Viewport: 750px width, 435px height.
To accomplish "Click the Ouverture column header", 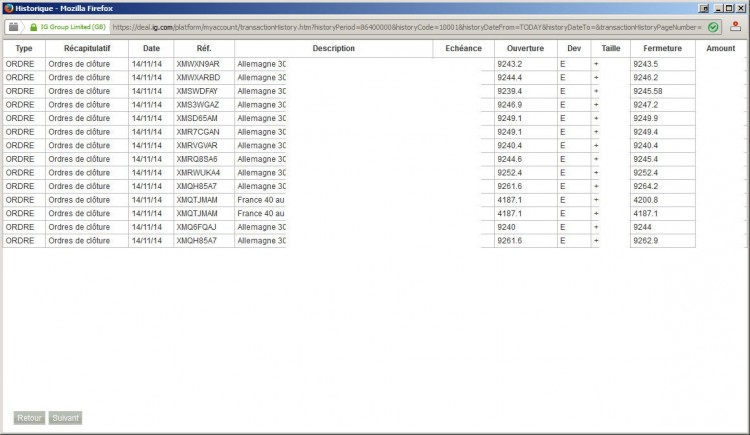I will tap(525, 48).
